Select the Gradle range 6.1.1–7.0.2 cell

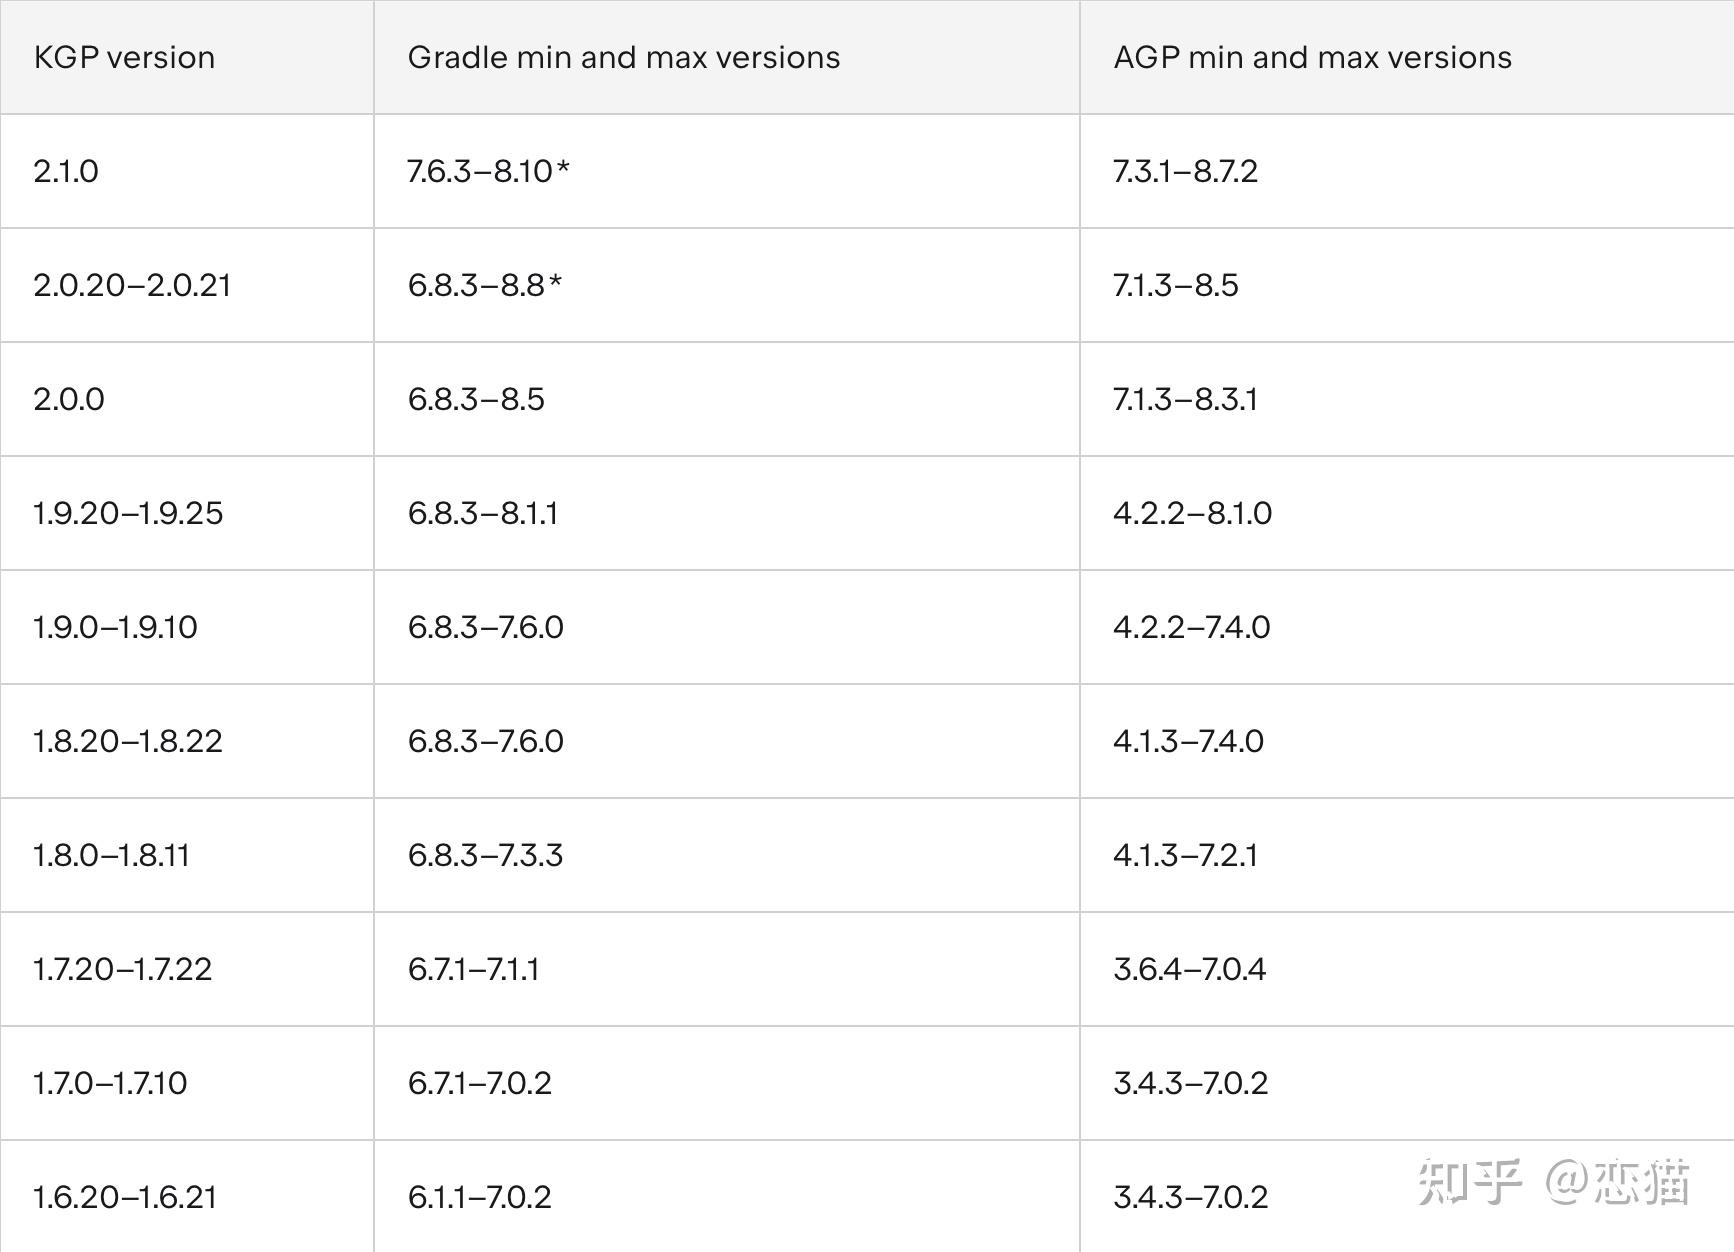[x=479, y=1197]
